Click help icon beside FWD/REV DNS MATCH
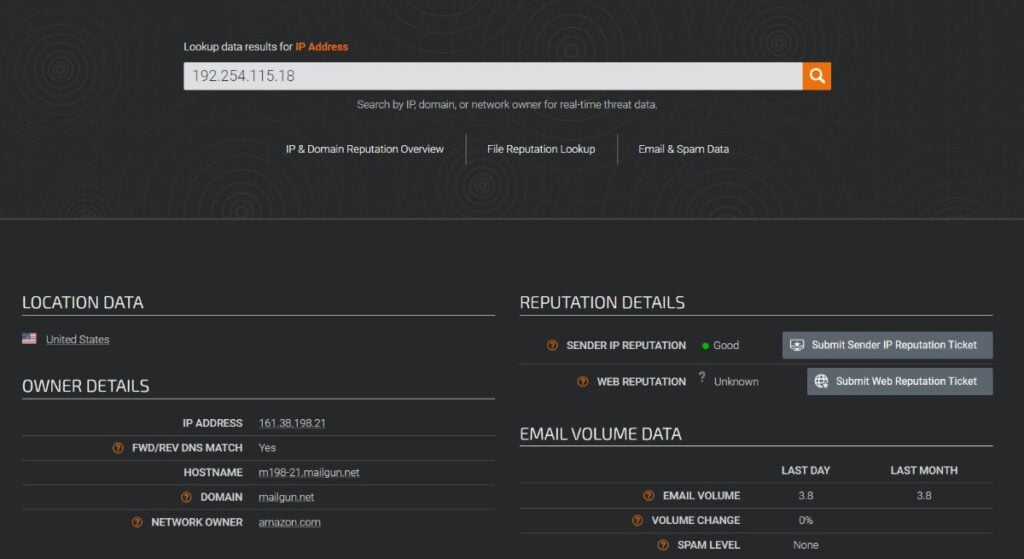Viewport: 1024px width, 559px height. point(118,448)
